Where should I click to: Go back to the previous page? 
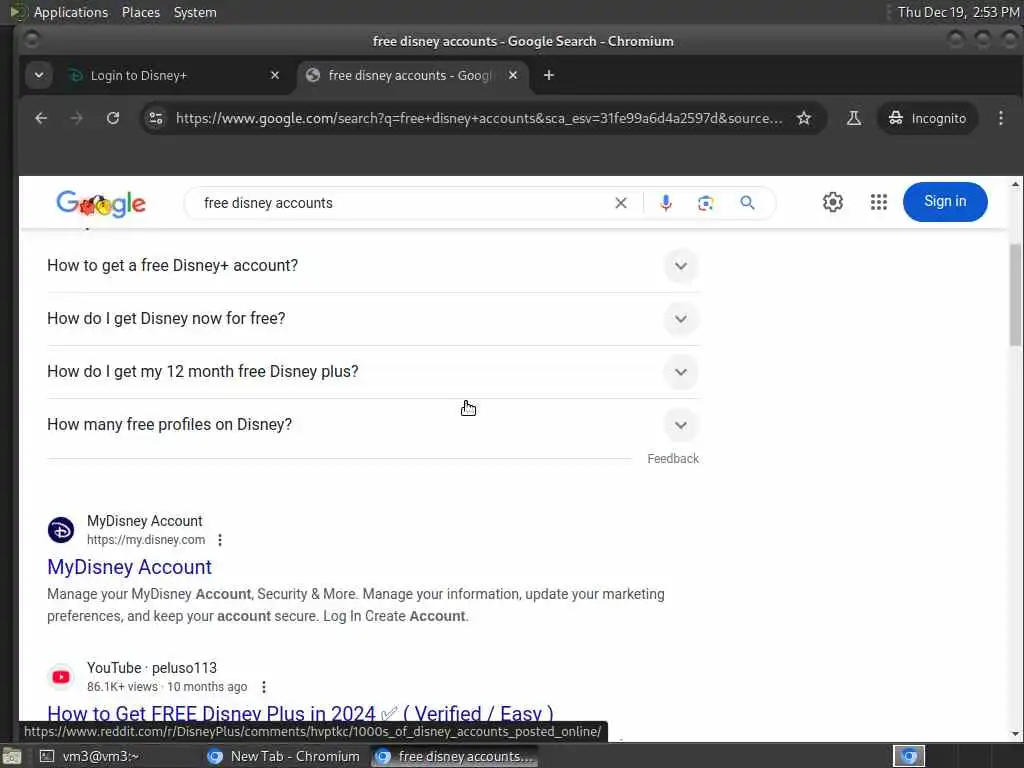pyautogui.click(x=40, y=118)
